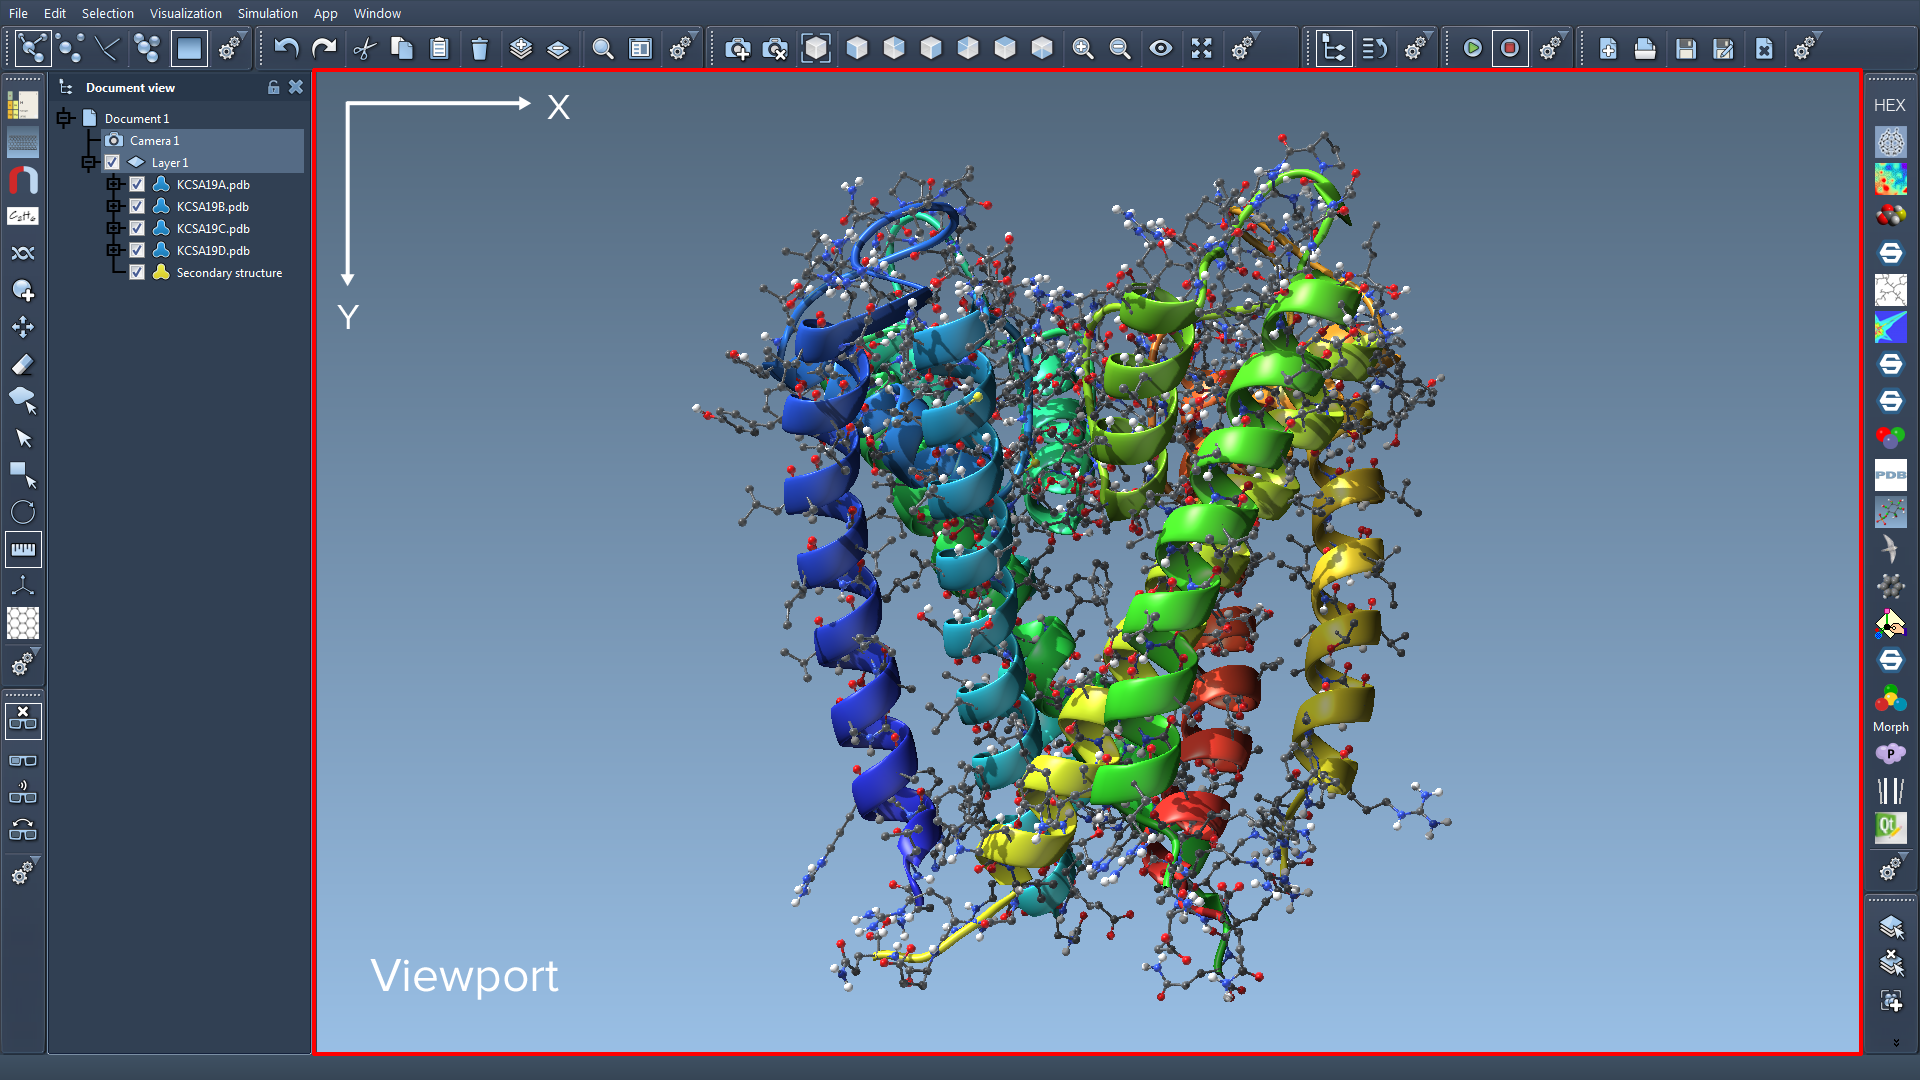
Task: Activate the Ruler measurement tool
Action: click(23, 548)
